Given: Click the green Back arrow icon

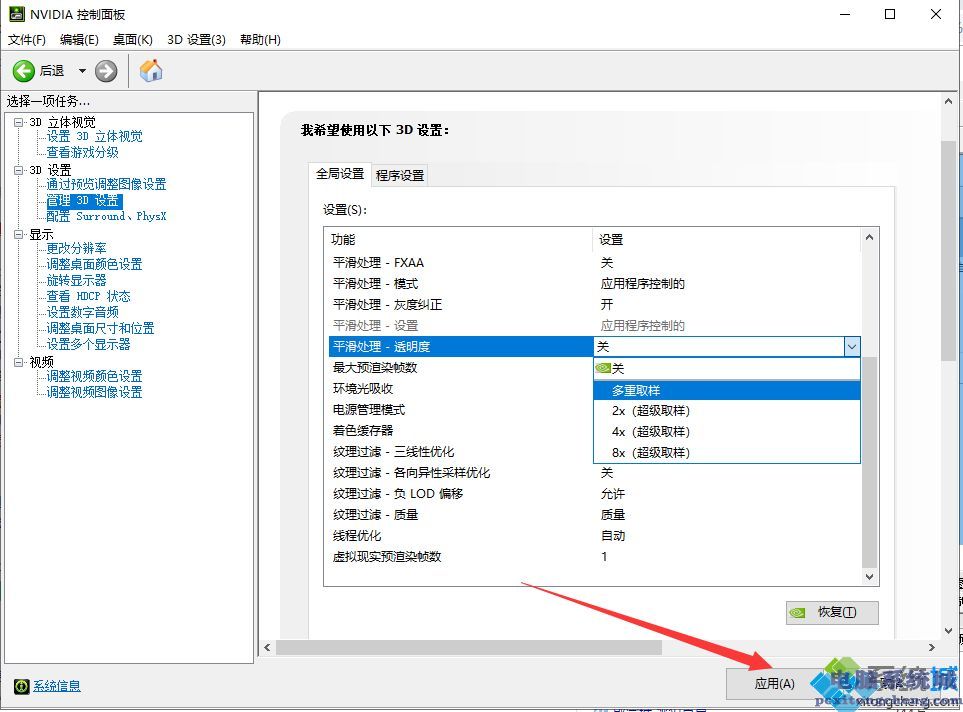Looking at the screenshot, I should coord(24,71).
